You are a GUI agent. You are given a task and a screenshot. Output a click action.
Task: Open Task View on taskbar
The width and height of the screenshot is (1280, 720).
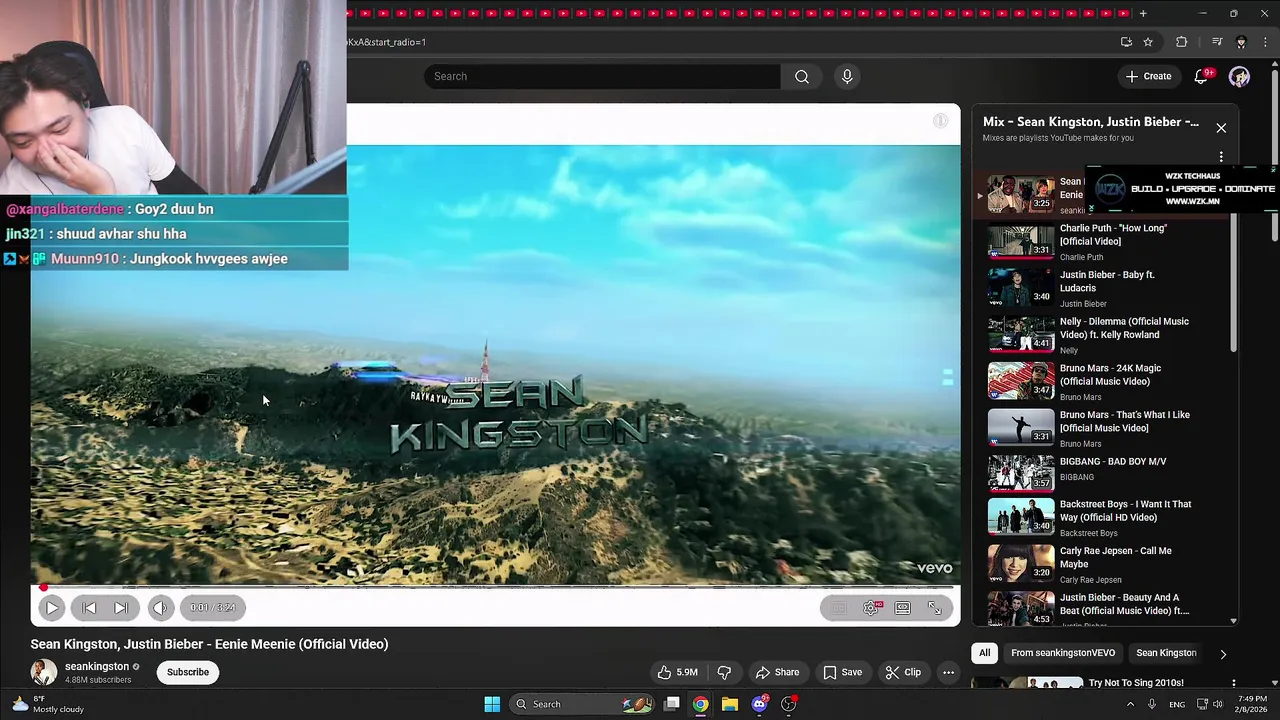click(672, 704)
